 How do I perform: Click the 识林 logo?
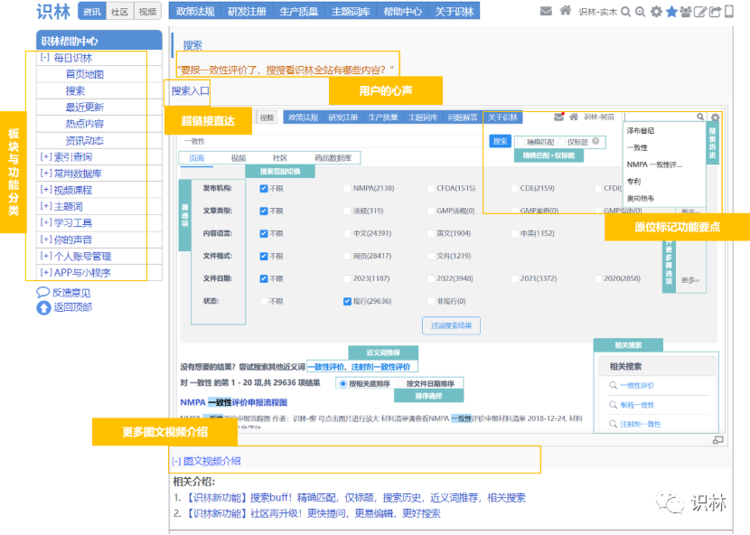[x=53, y=11]
